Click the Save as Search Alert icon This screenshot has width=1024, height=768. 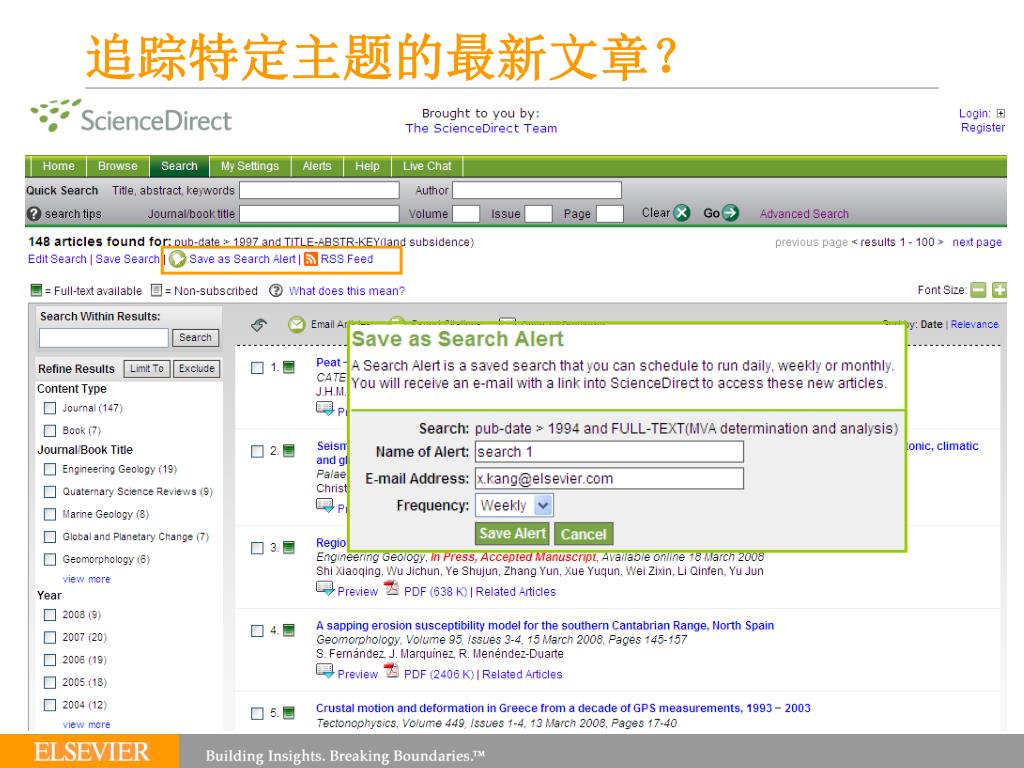pos(177,259)
